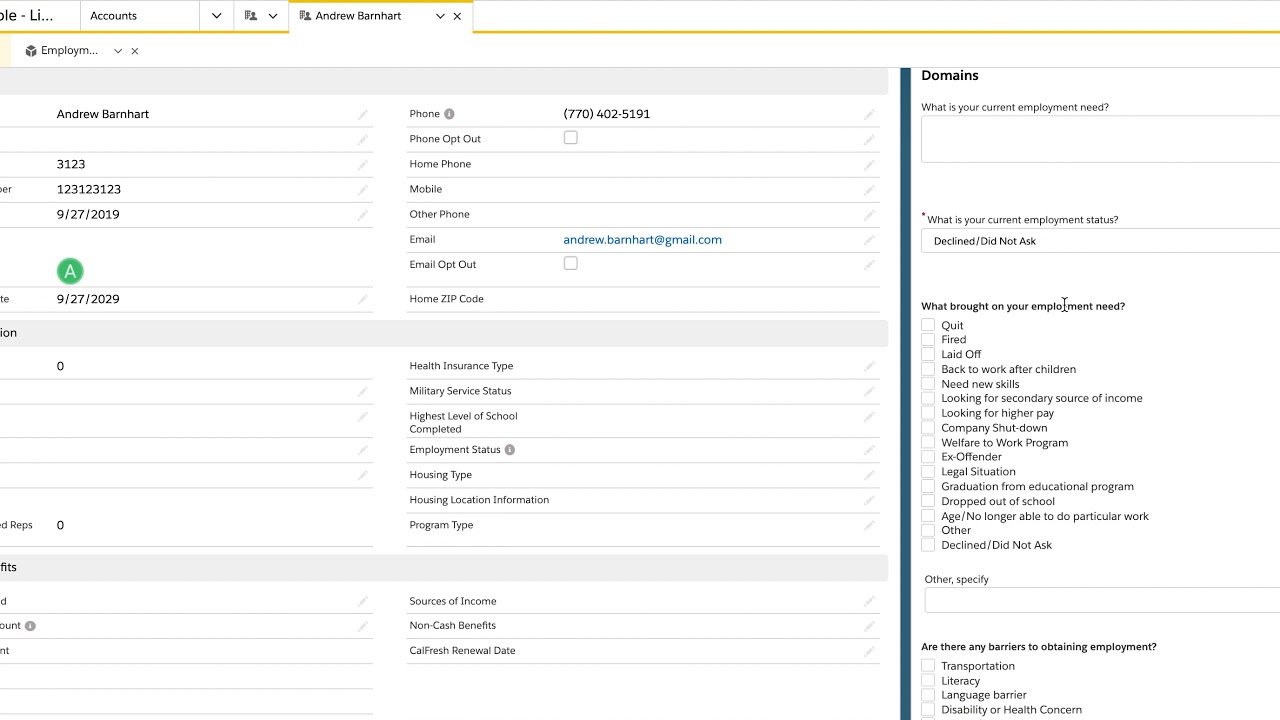Toggle the Email Opt Out checkbox
1280x720 pixels.
(x=570, y=263)
